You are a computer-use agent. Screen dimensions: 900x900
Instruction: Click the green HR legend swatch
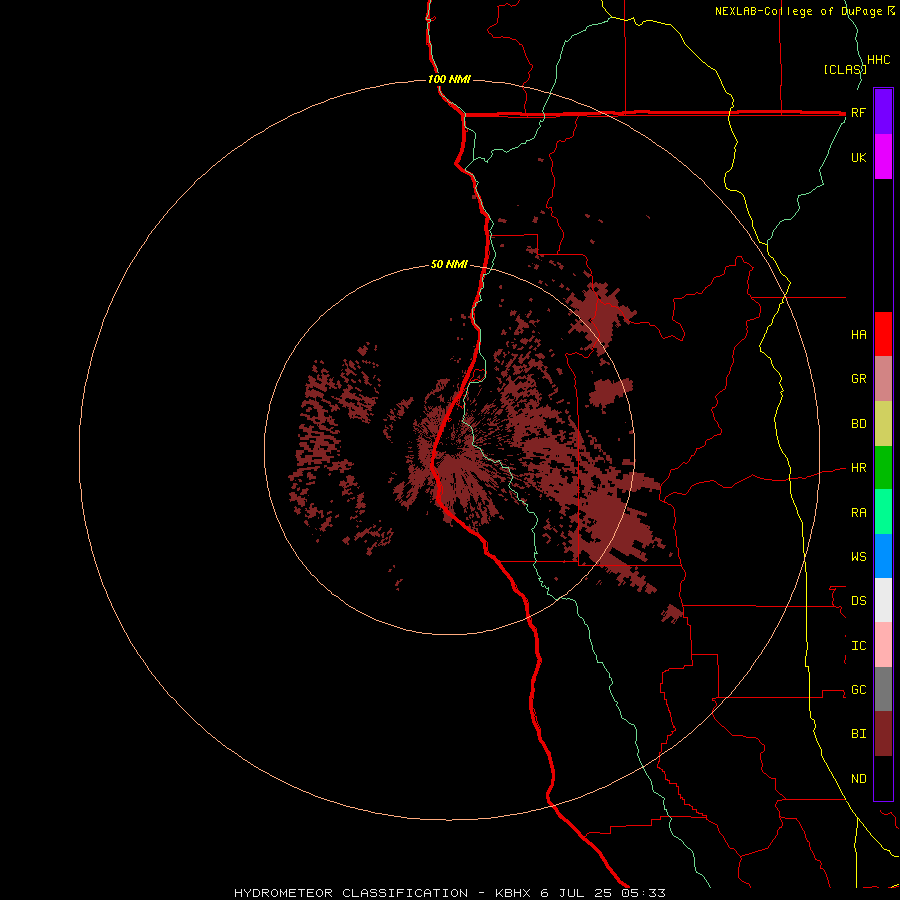point(883,468)
